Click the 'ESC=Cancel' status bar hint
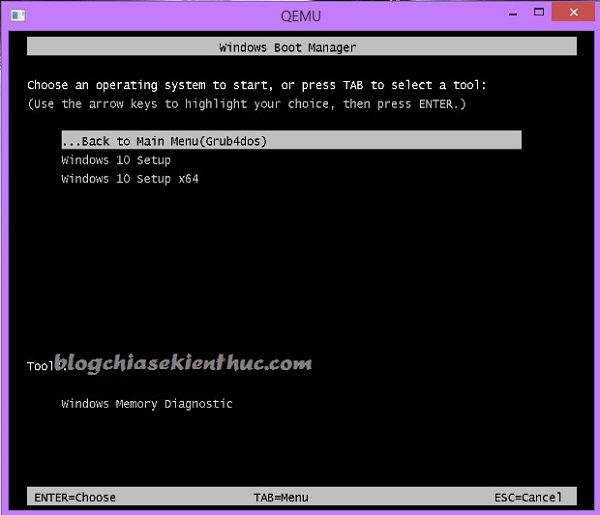Viewport: 600px width, 515px height. [x=528, y=497]
